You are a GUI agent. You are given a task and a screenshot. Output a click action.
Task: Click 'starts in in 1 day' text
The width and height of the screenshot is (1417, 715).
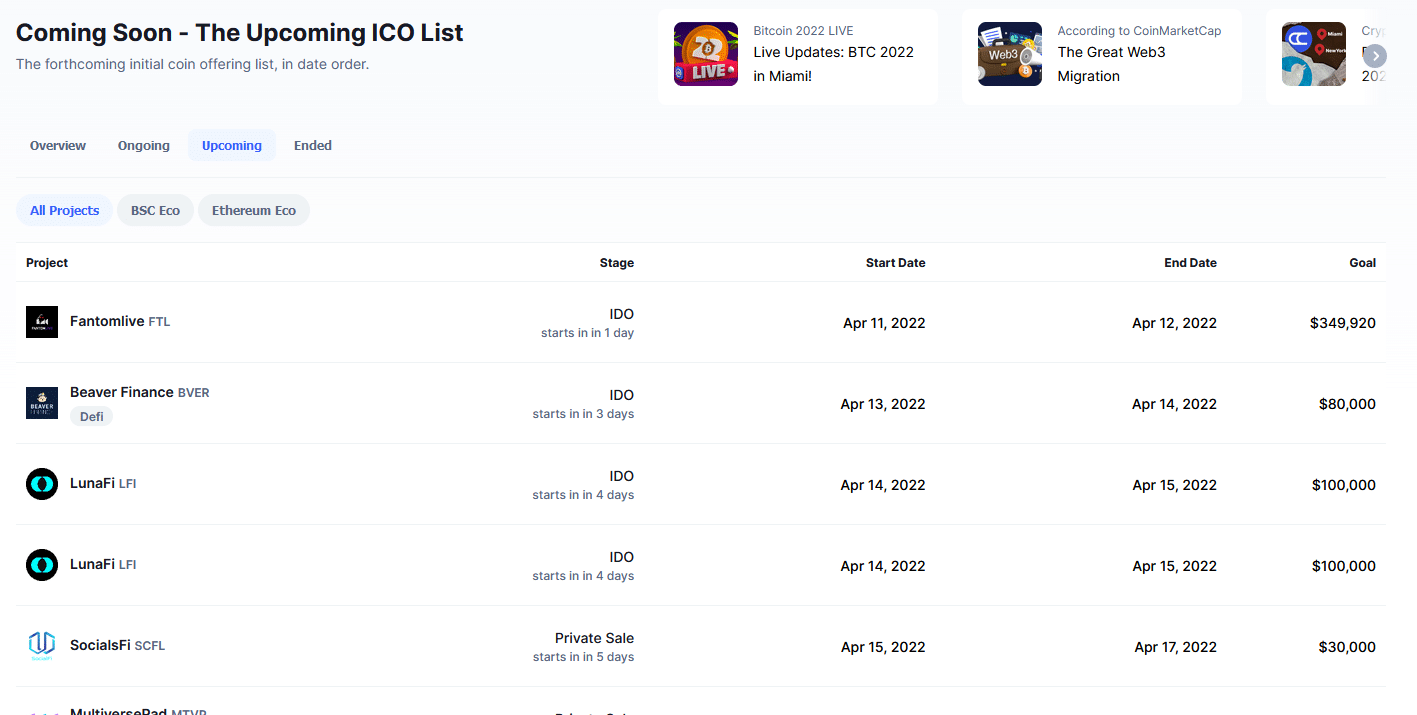click(x=587, y=333)
